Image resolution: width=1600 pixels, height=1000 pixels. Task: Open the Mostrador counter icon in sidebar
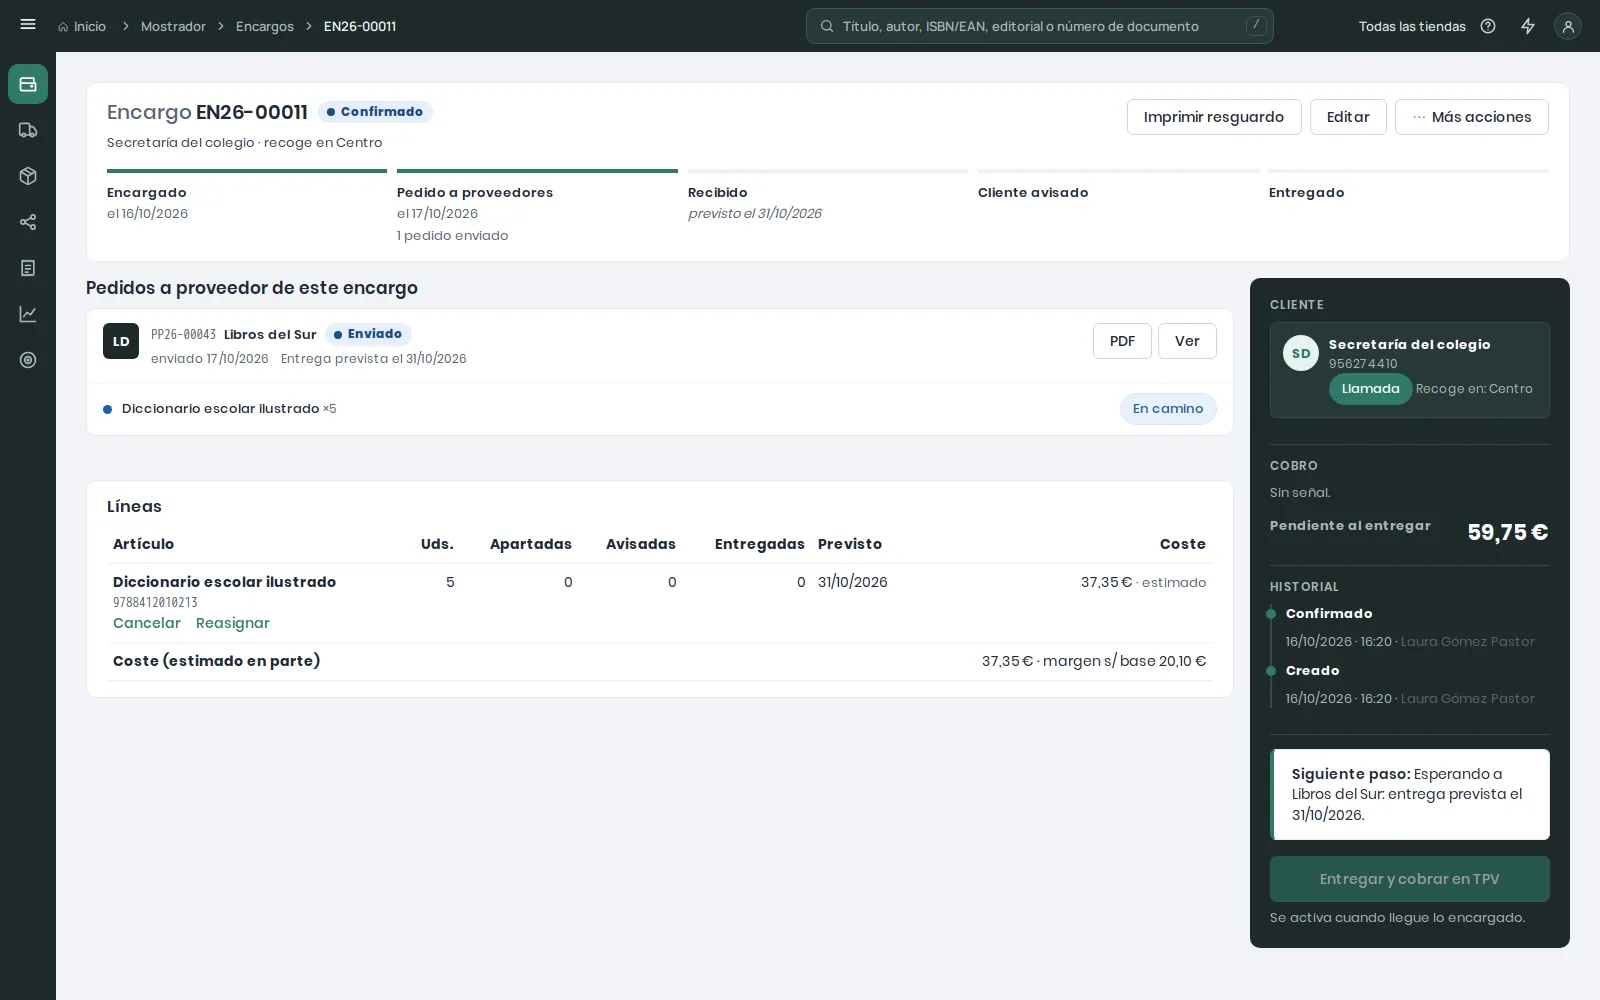[x=28, y=84]
